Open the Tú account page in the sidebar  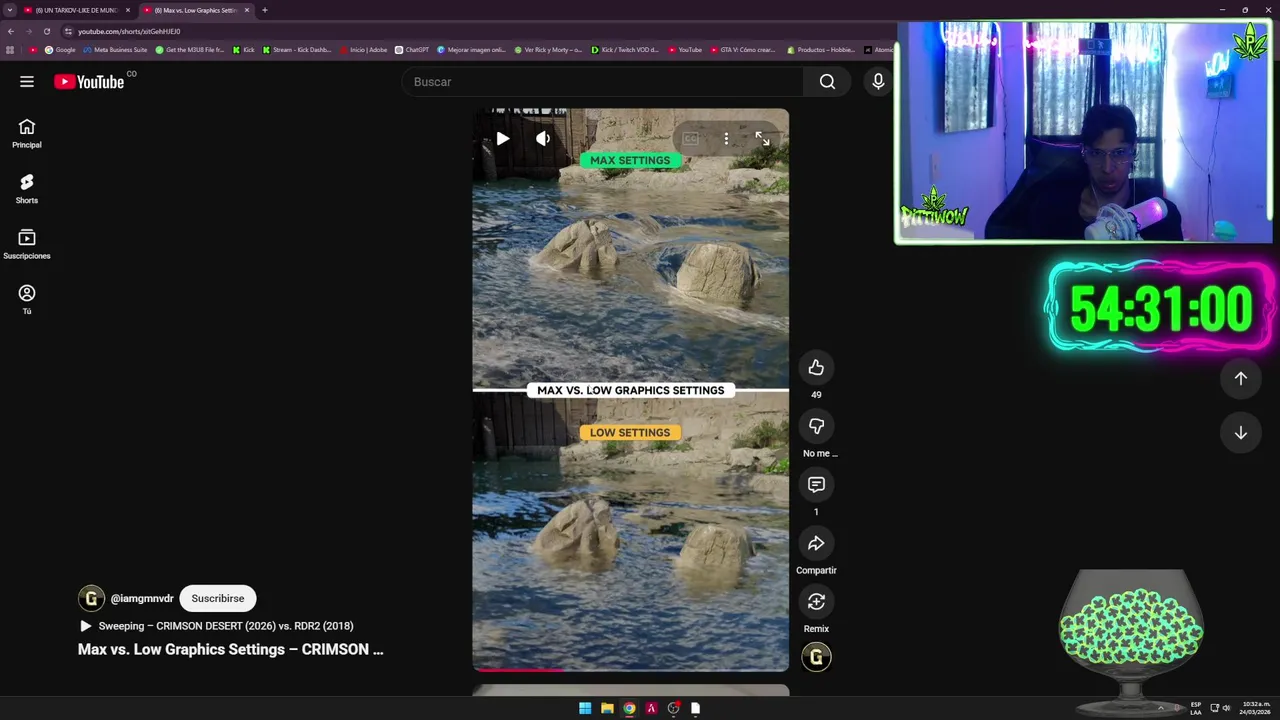point(27,300)
